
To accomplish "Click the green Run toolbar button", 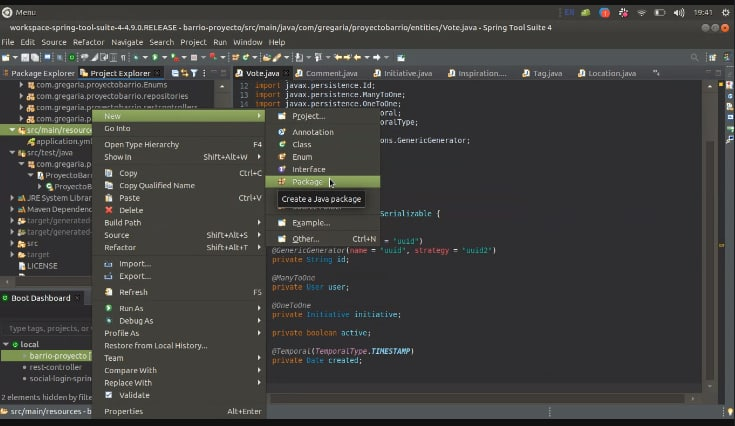I will tap(155, 58).
